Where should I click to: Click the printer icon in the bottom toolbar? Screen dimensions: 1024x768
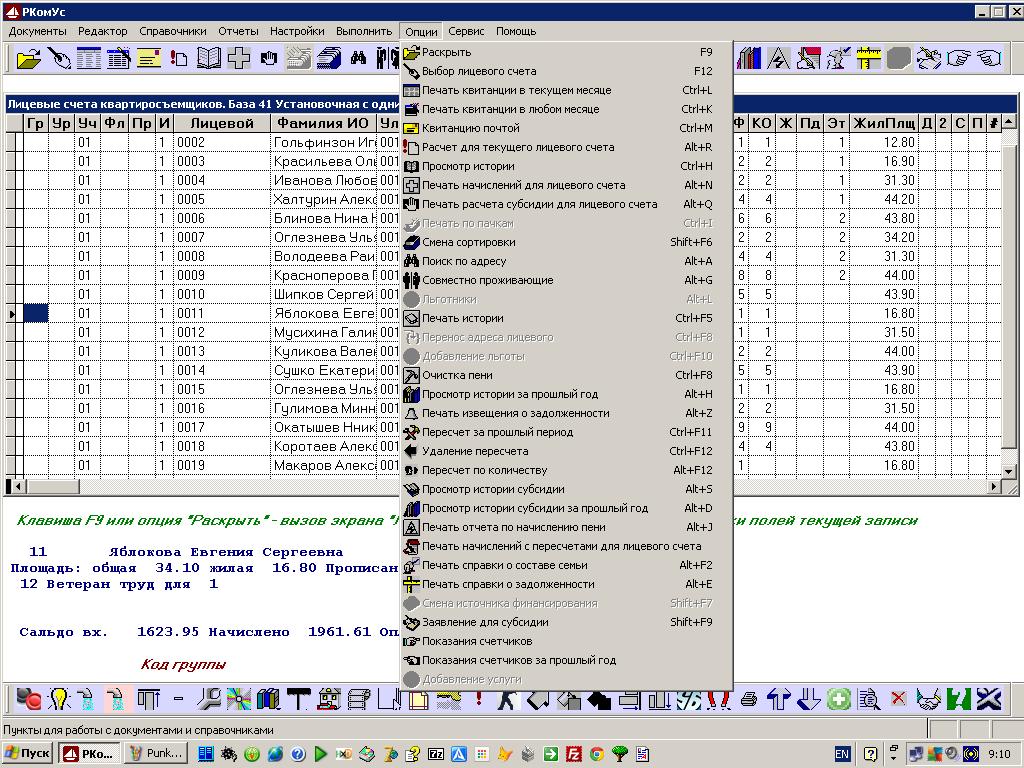click(x=749, y=699)
